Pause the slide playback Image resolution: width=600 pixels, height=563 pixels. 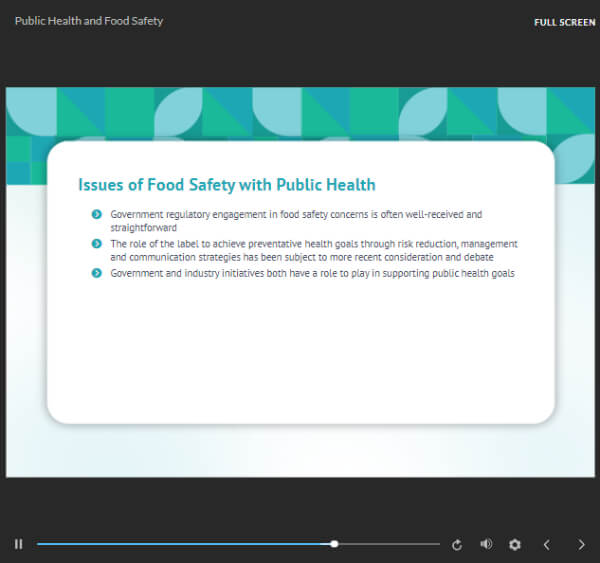[x=18, y=544]
